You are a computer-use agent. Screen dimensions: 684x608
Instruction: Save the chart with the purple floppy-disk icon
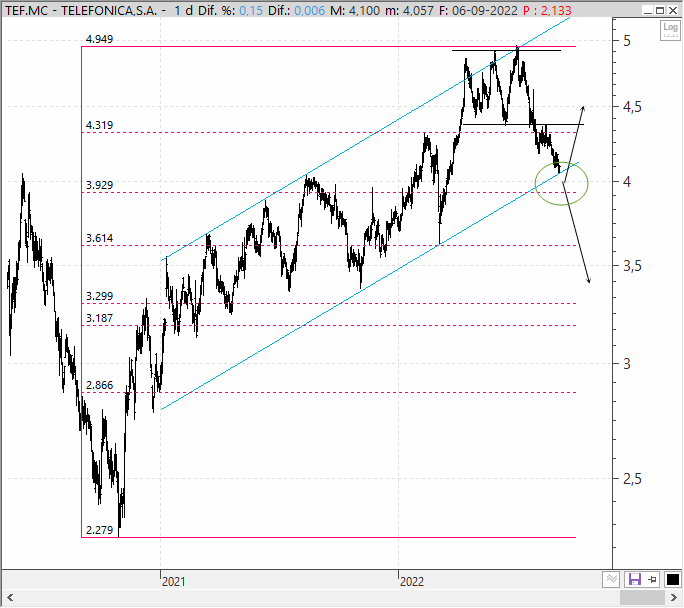pos(634,579)
